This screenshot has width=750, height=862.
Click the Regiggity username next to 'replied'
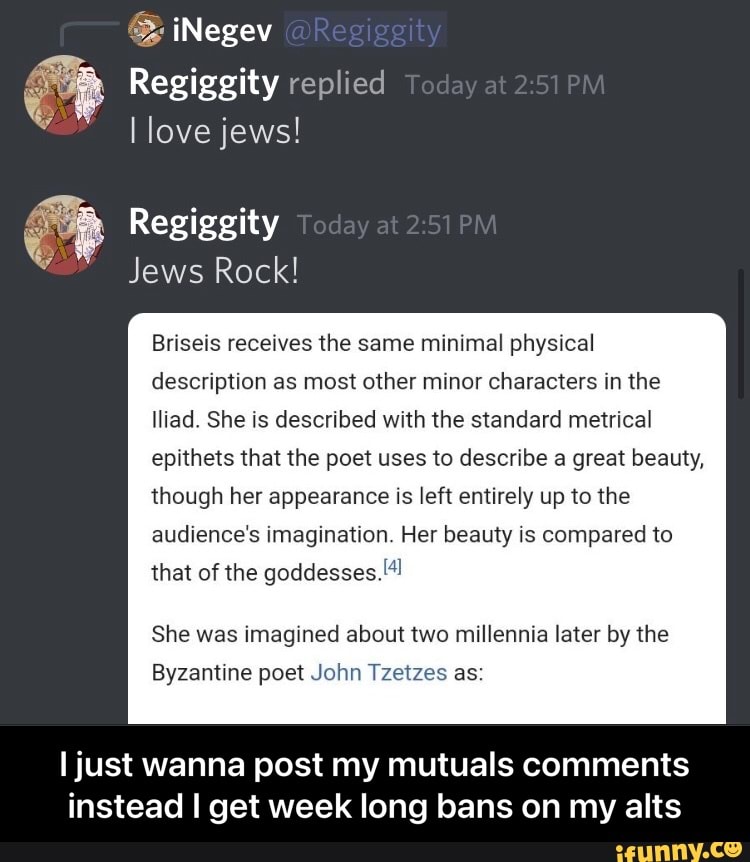(x=203, y=84)
